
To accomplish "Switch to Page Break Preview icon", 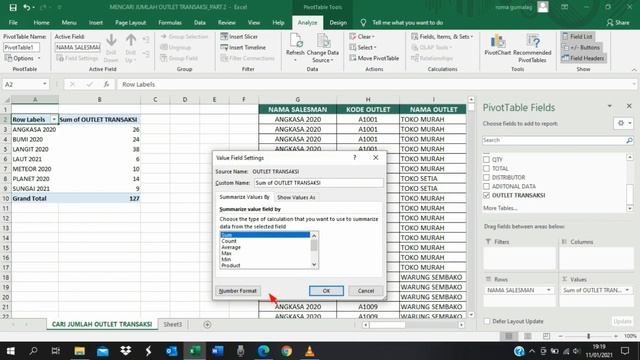I will (546, 336).
